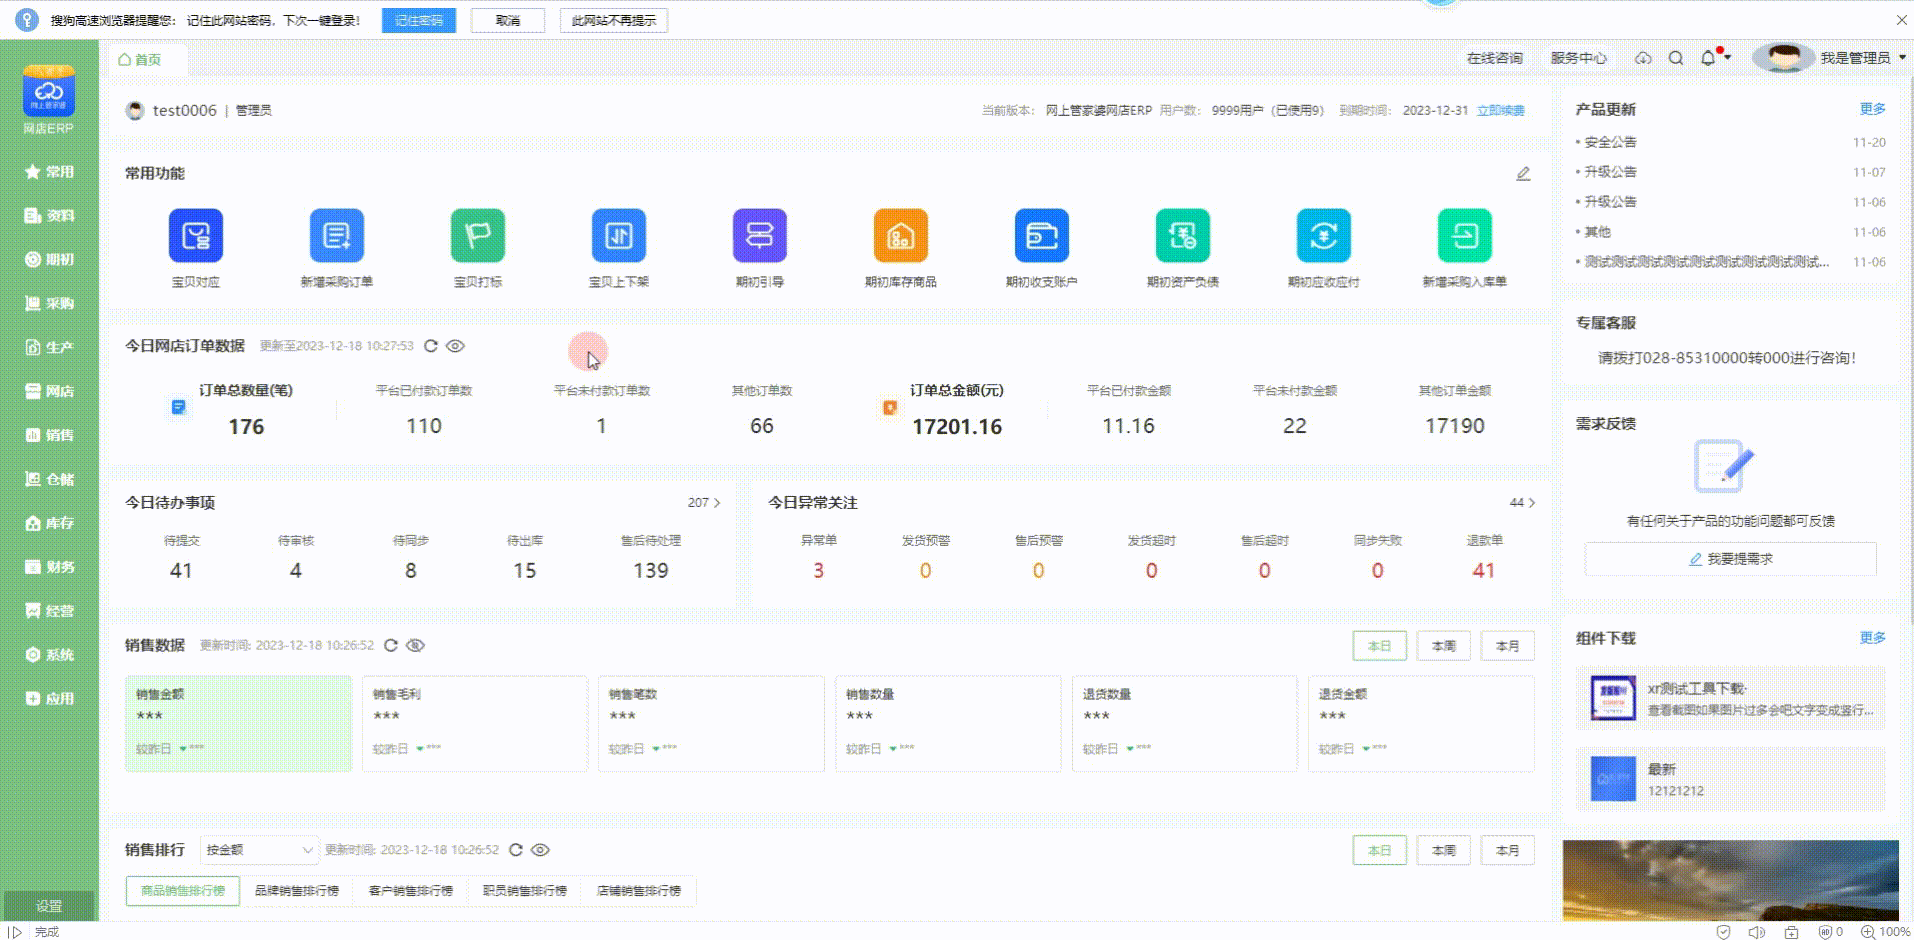This screenshot has width=1914, height=940.
Task: Switch to the 品牌销售排行榜 tab
Action: click(x=296, y=891)
